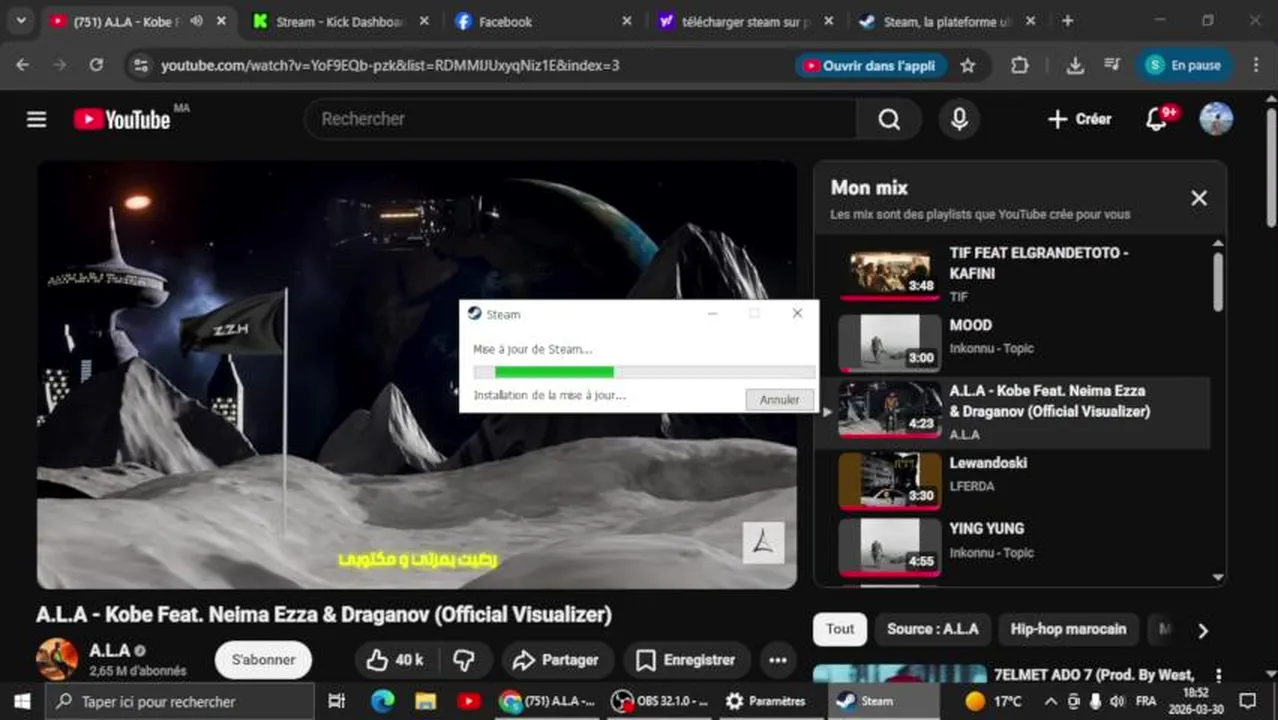Reload the page in Chrome
Viewport: 1278px width, 720px height.
(x=96, y=65)
